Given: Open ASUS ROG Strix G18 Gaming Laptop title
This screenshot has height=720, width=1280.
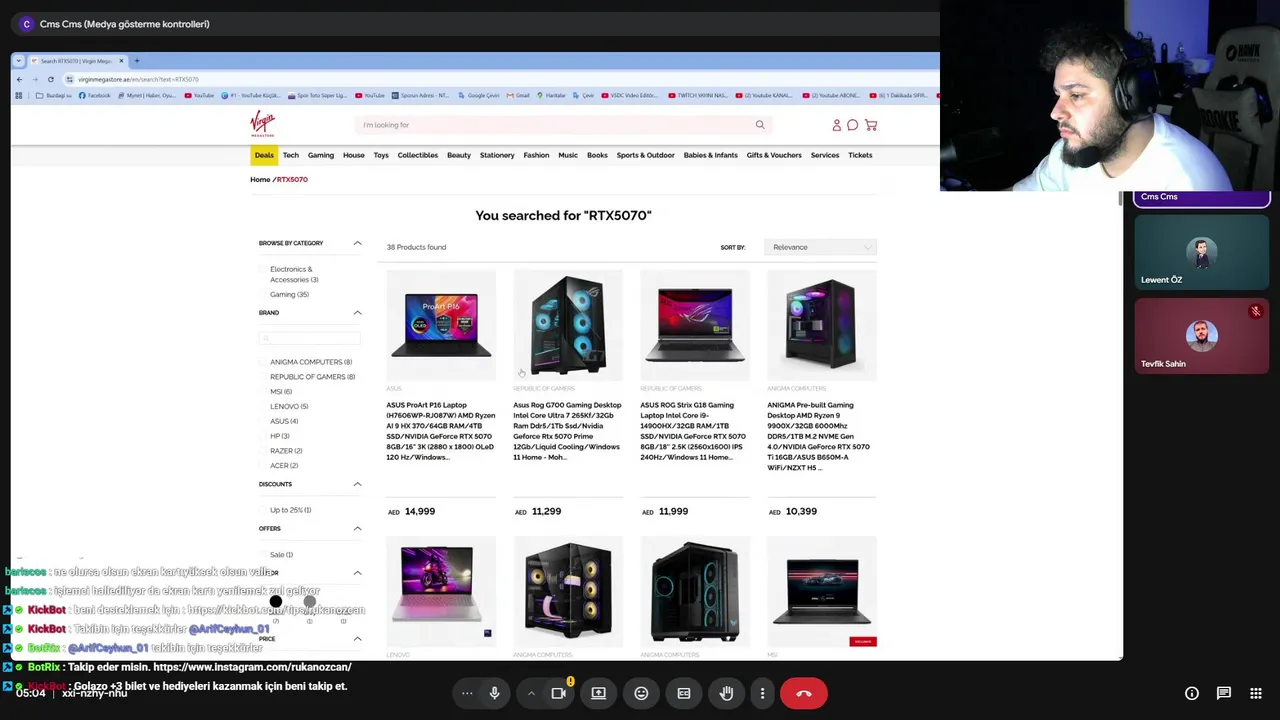Looking at the screenshot, I should click(693, 431).
